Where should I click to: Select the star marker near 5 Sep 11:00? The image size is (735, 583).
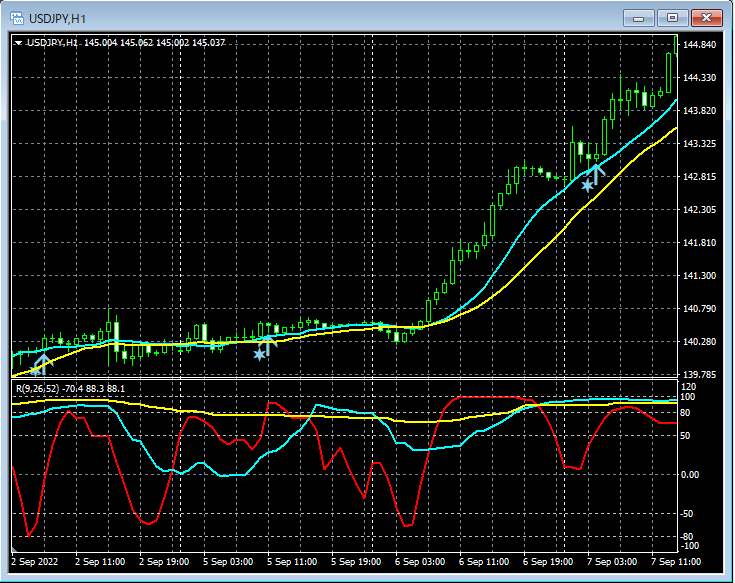coord(259,354)
